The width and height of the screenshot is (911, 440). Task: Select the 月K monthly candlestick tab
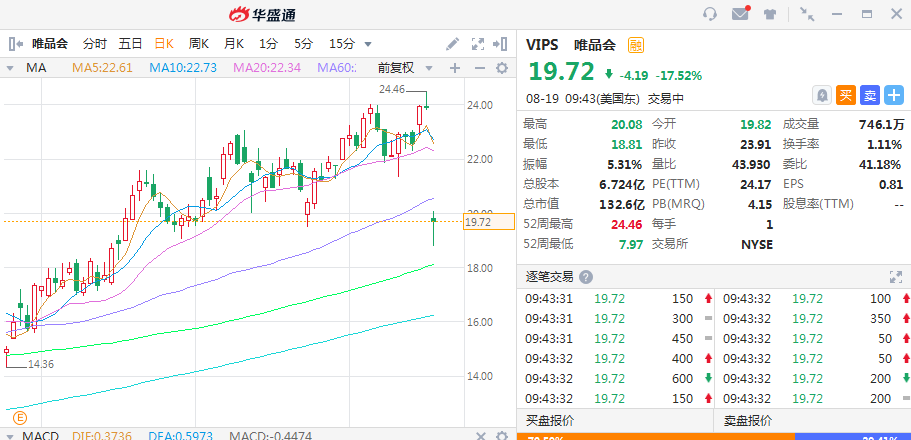(x=234, y=44)
